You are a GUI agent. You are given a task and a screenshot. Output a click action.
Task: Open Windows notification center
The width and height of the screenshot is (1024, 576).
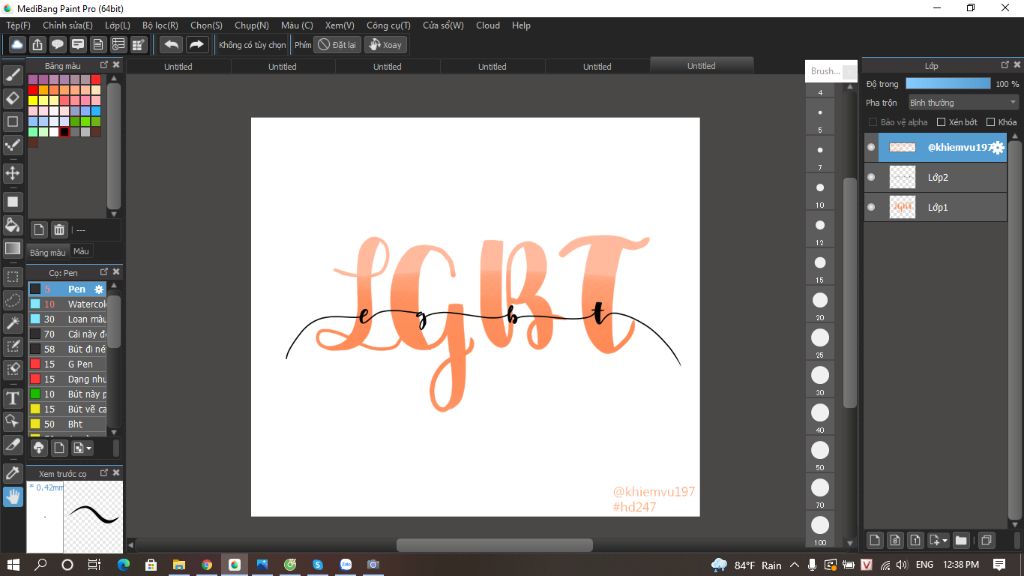999,564
